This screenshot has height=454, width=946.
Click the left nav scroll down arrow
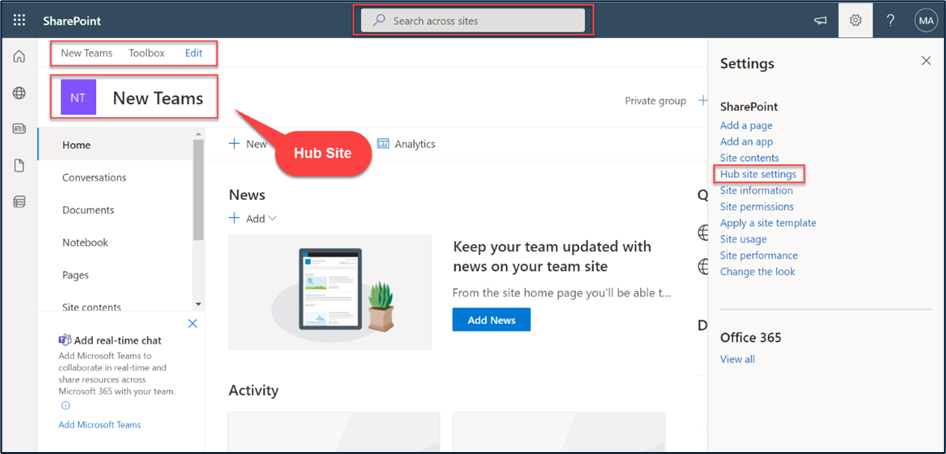pyautogui.click(x=198, y=304)
